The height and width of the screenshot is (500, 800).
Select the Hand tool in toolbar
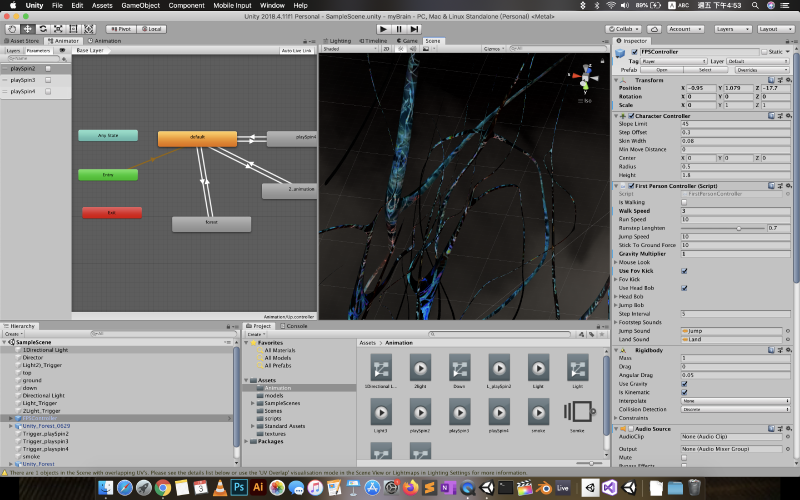[11, 29]
